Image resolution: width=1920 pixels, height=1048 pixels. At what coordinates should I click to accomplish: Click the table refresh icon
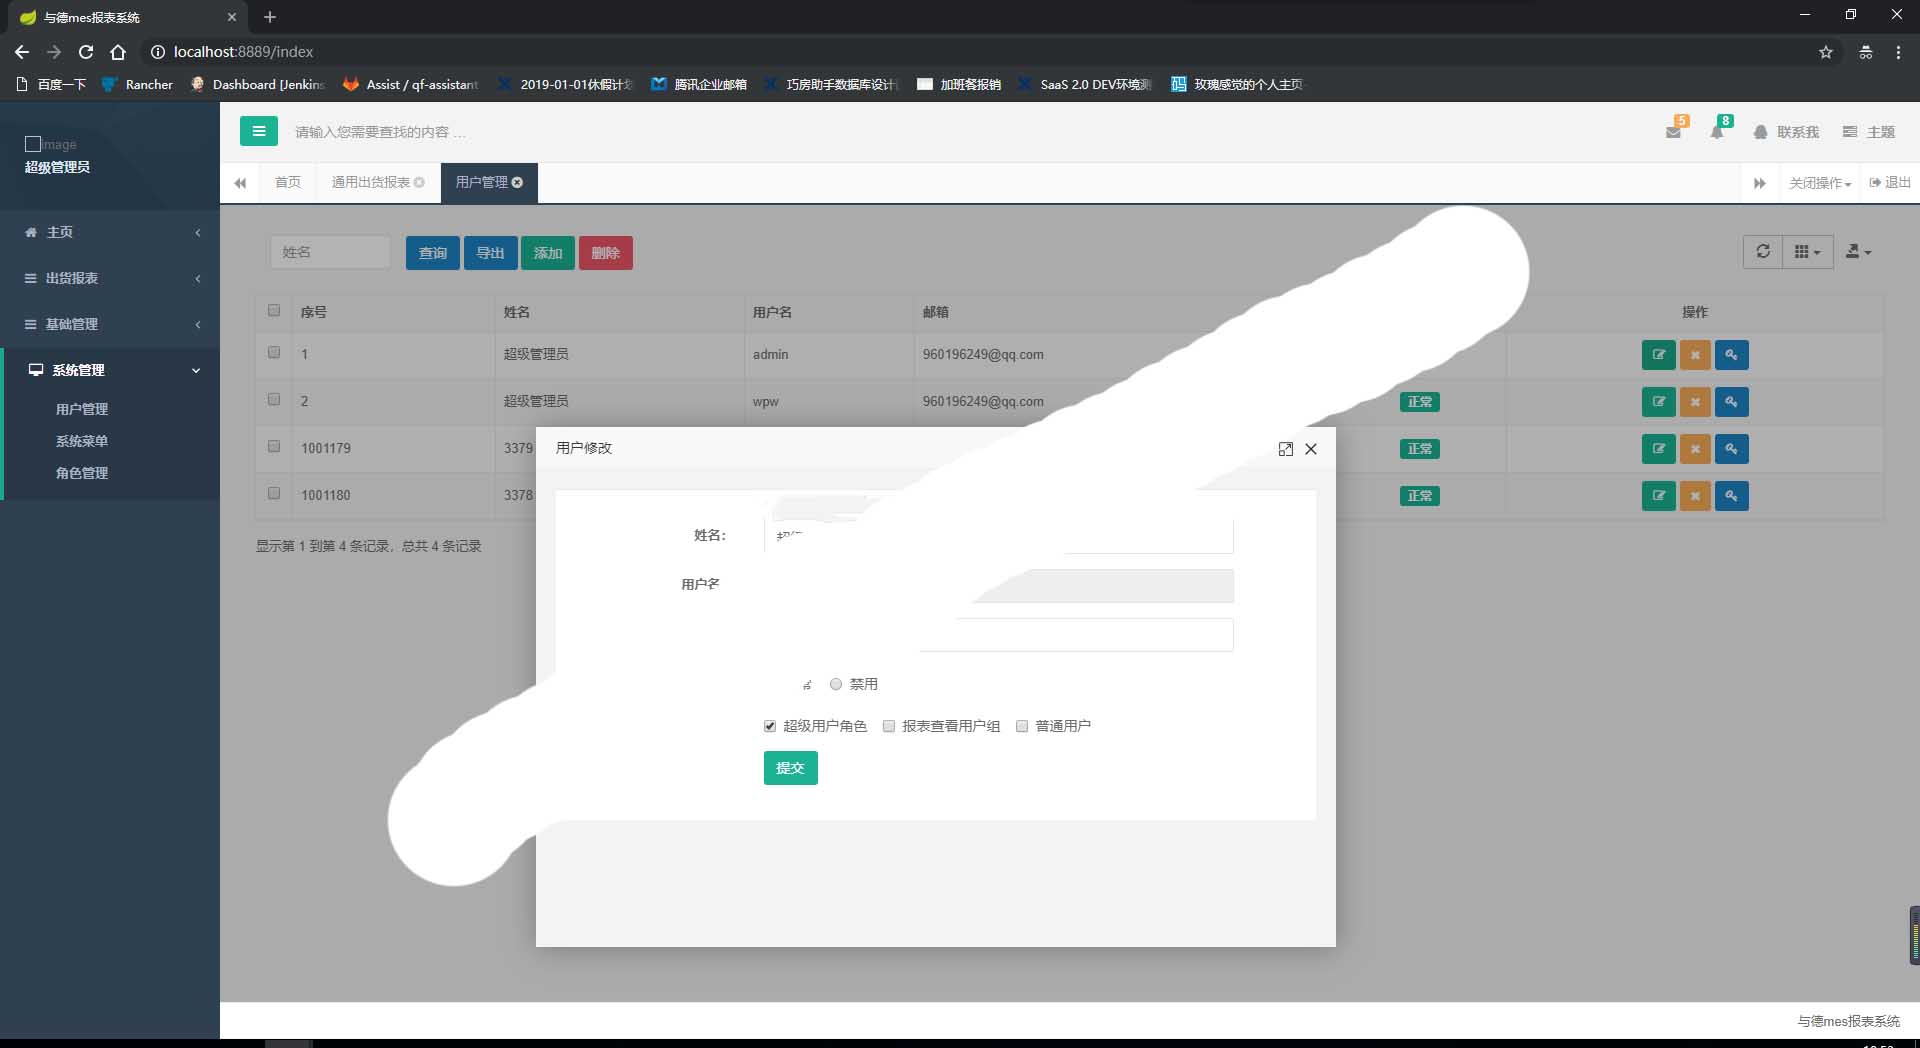tap(1763, 252)
